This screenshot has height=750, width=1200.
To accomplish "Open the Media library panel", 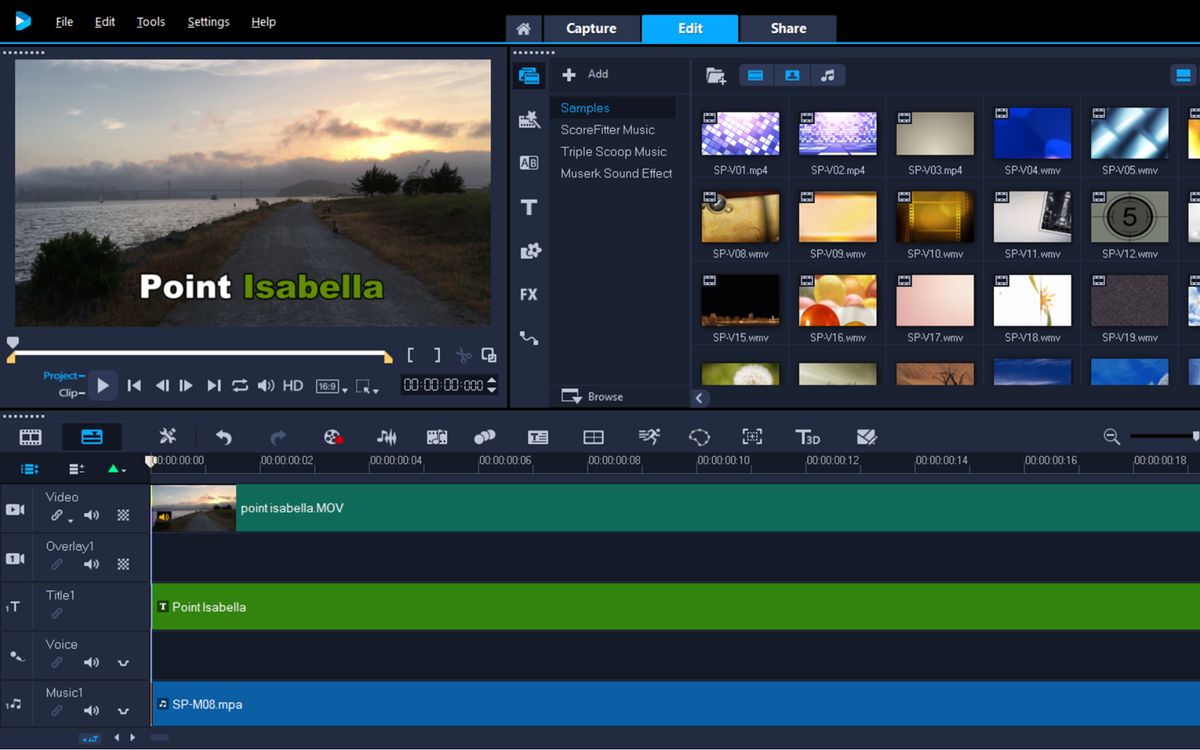I will pyautogui.click(x=529, y=75).
